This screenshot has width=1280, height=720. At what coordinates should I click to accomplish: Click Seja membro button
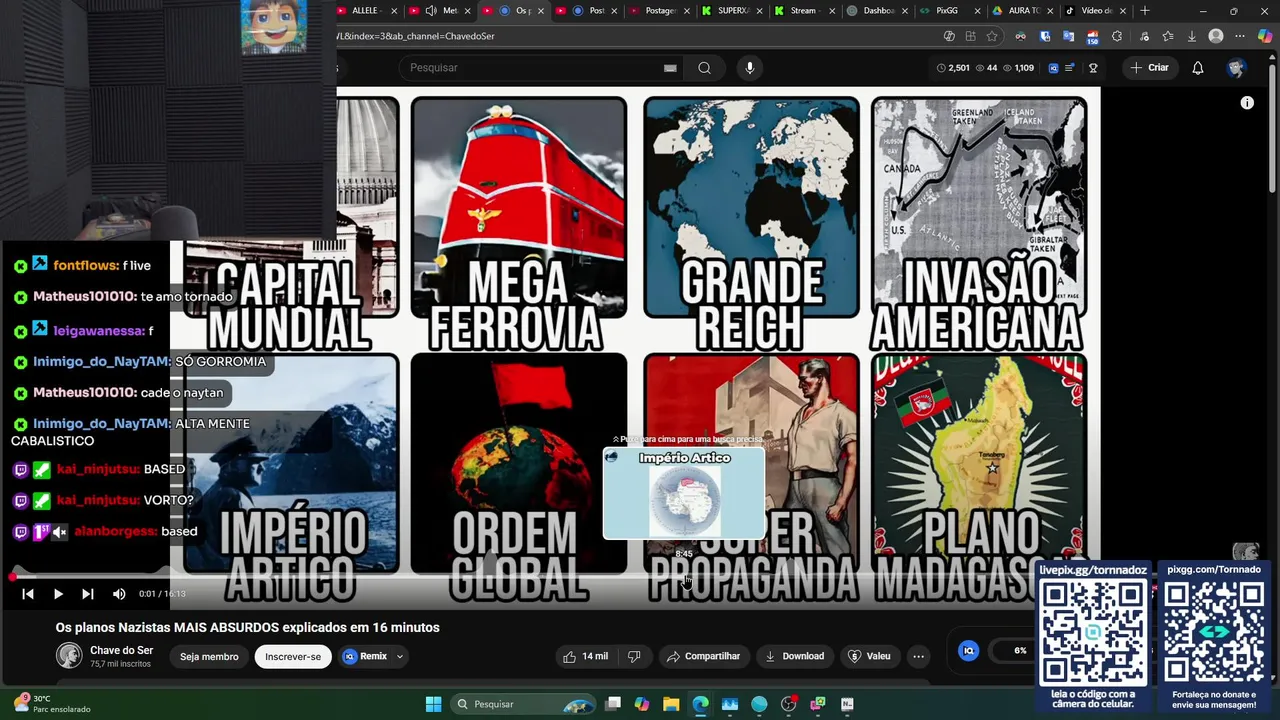tap(209, 656)
